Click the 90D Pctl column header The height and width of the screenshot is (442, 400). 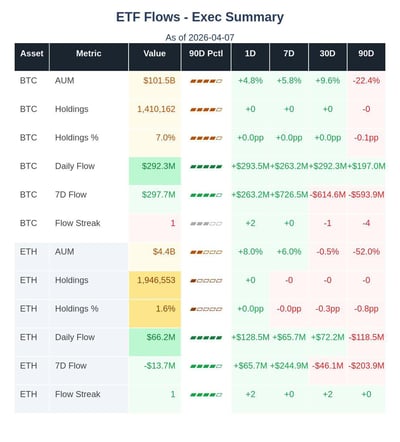click(206, 57)
